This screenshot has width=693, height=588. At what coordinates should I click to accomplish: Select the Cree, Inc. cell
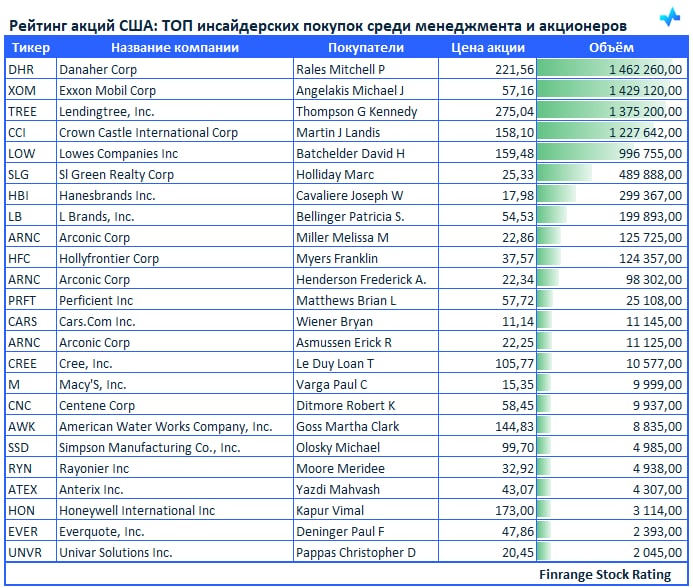click(x=175, y=363)
